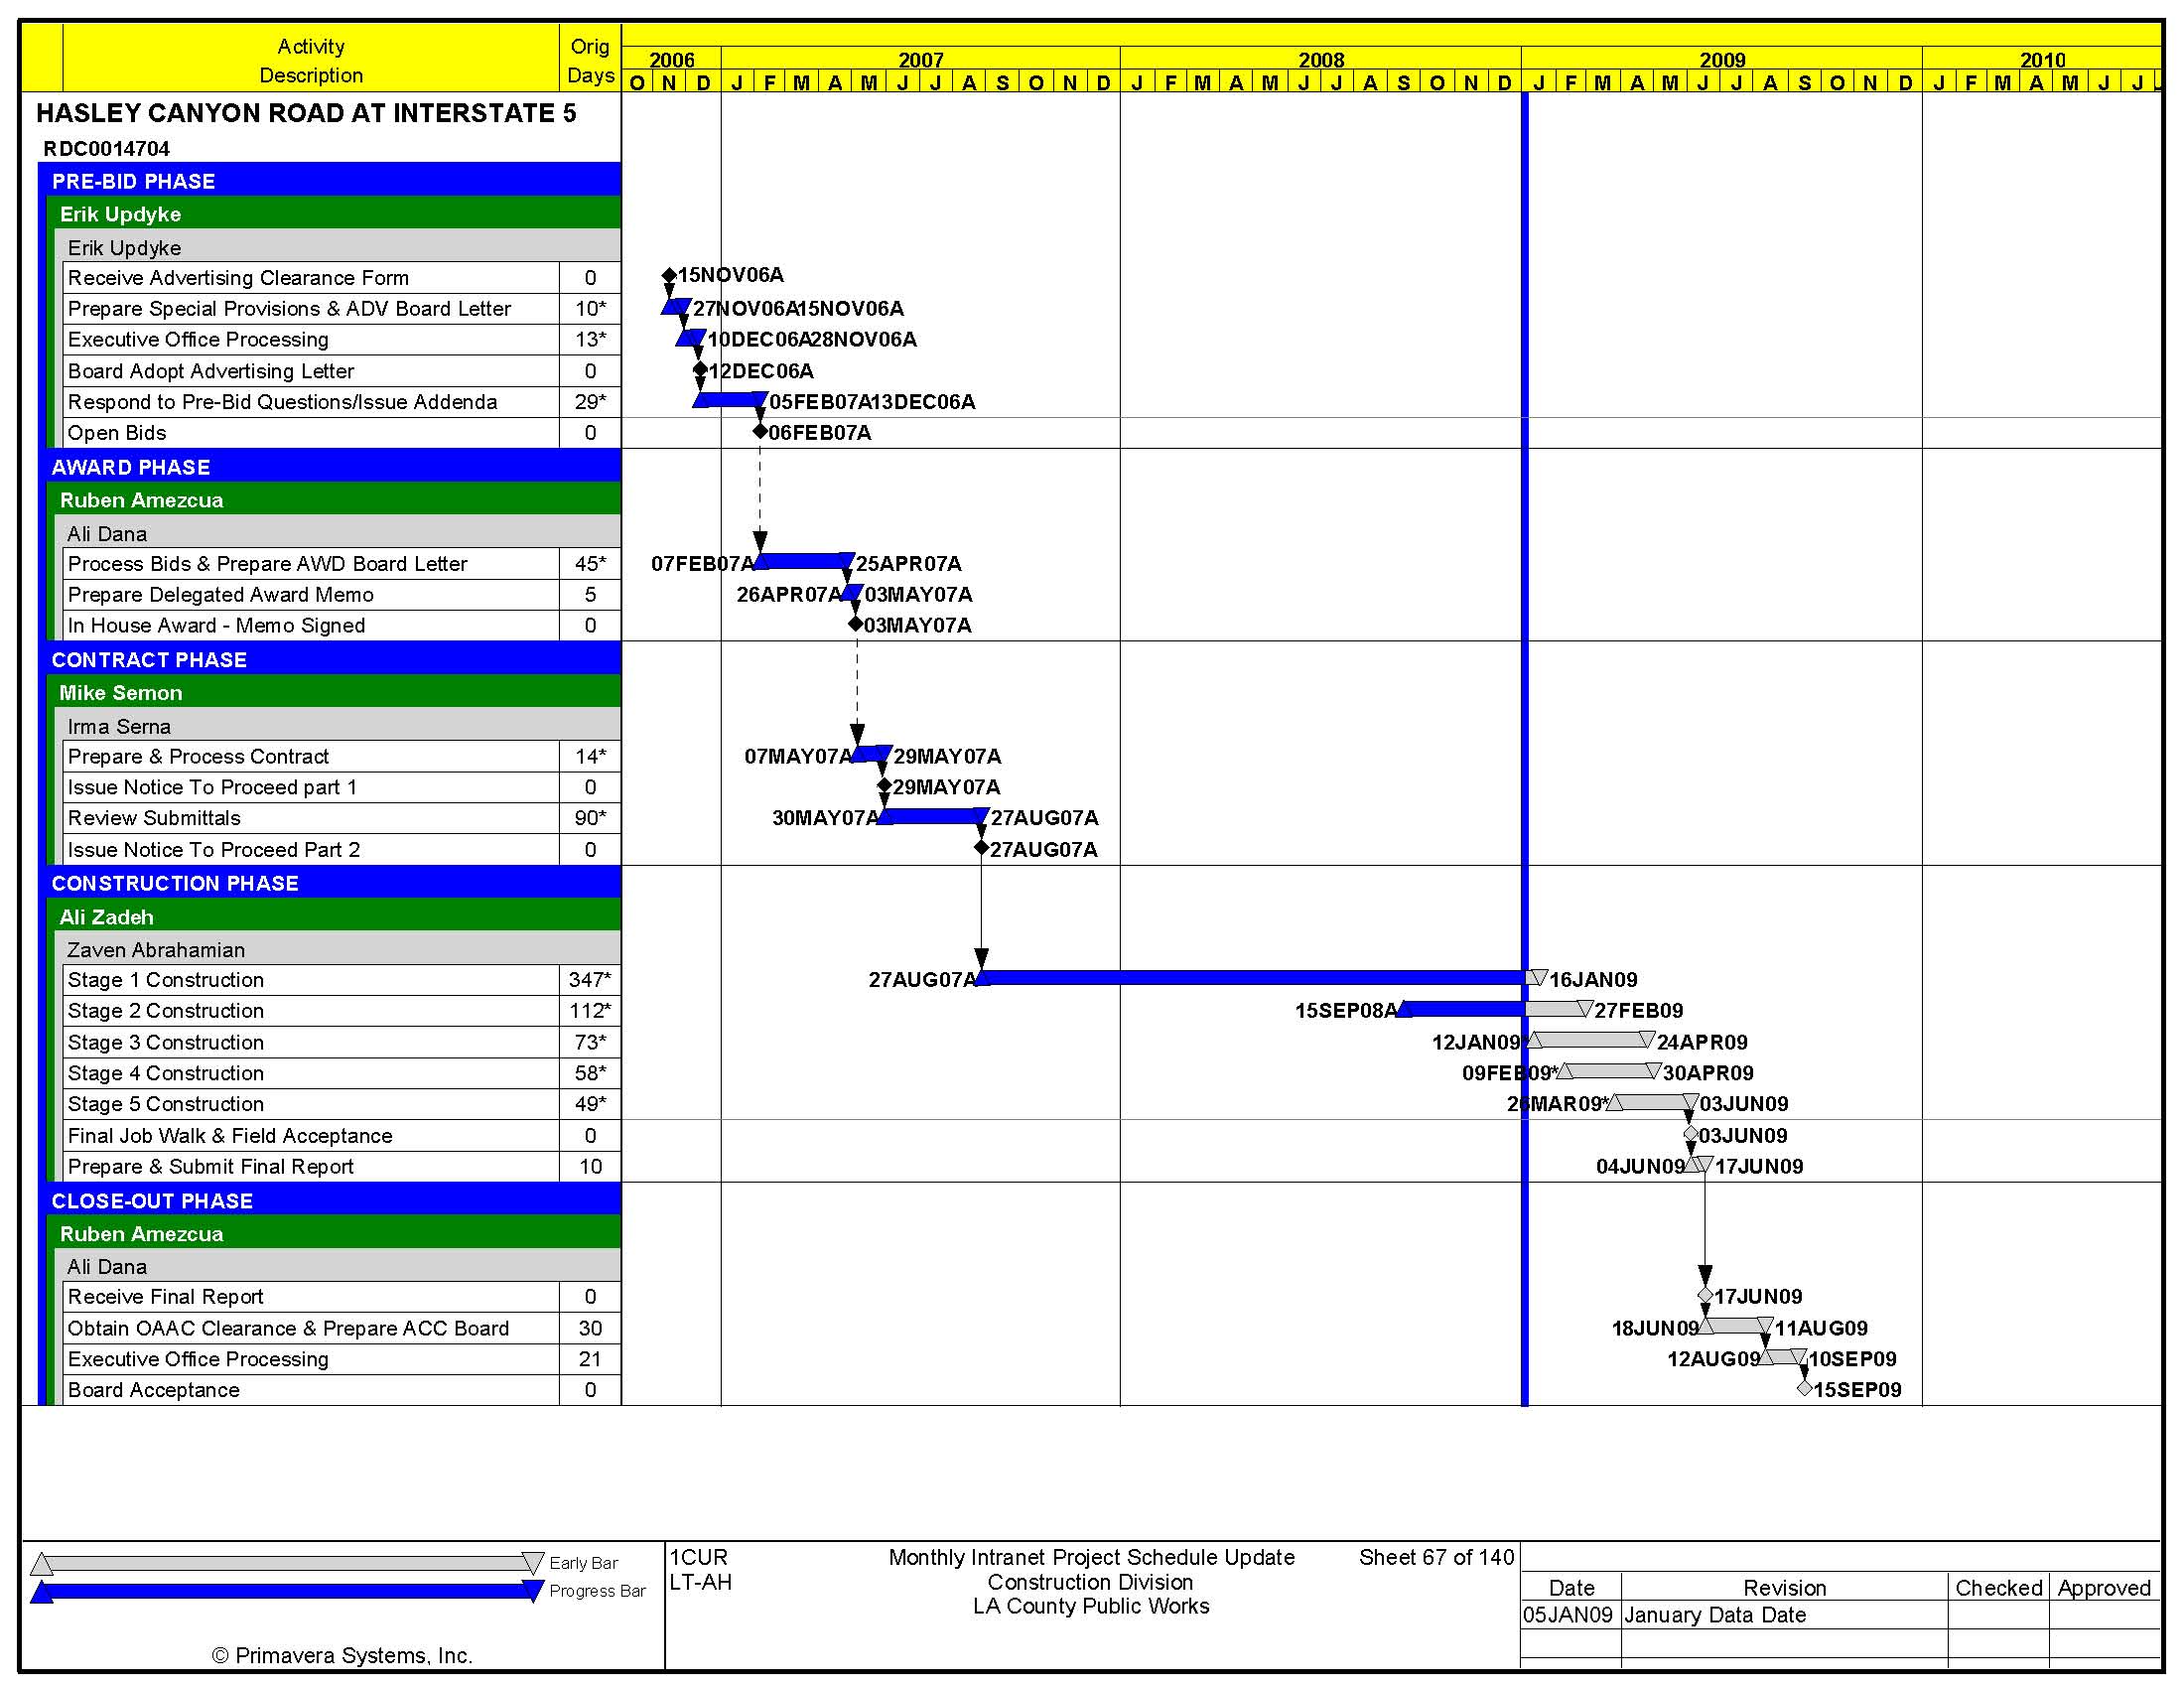Click the Erik Updyke green header
The height and width of the screenshot is (1687, 2184).
pyautogui.click(x=334, y=214)
